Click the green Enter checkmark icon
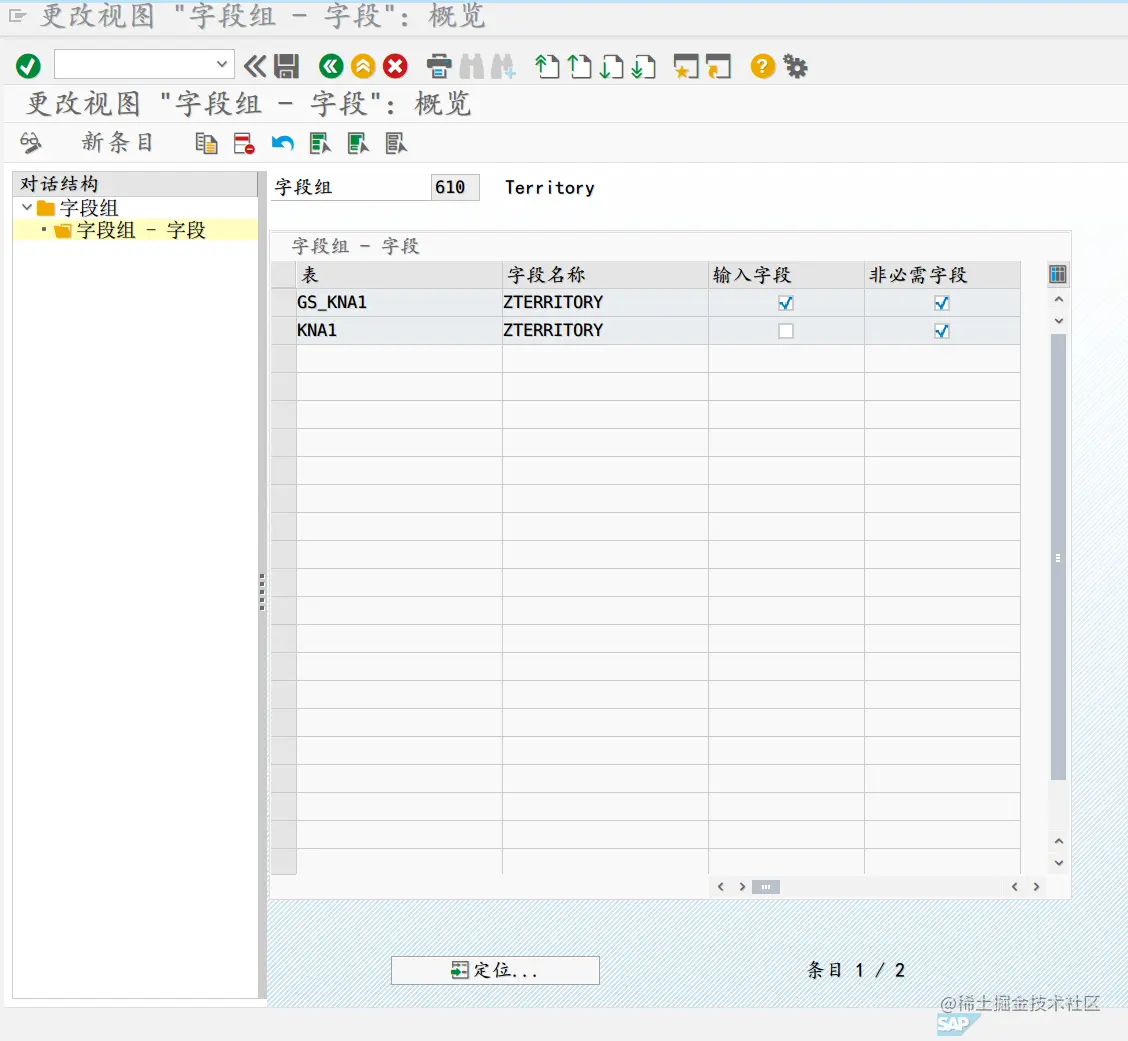 coord(28,67)
